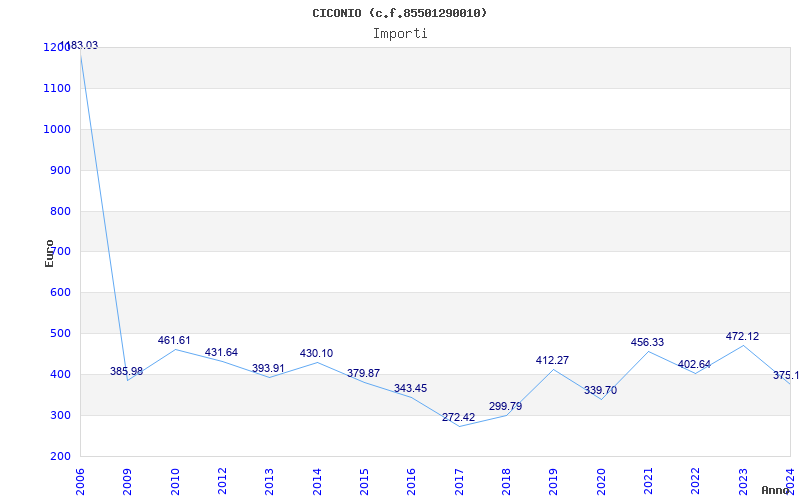
Task: Click the 461.61 data label
Action: 174,340
